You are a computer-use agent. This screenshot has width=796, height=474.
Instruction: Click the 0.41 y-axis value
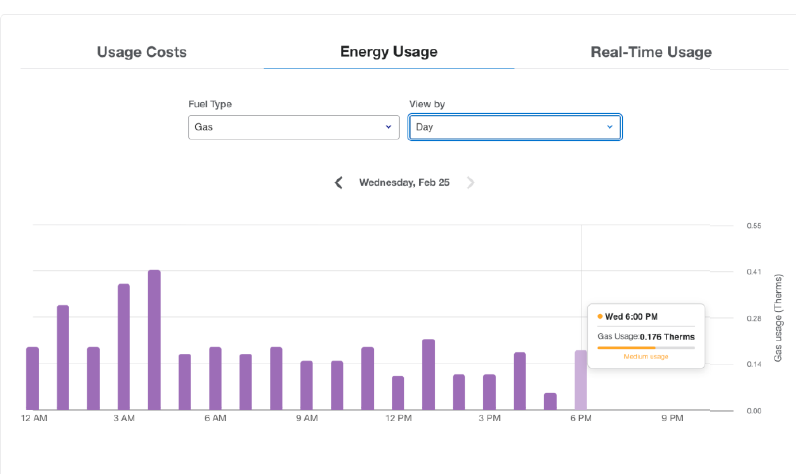click(x=754, y=272)
